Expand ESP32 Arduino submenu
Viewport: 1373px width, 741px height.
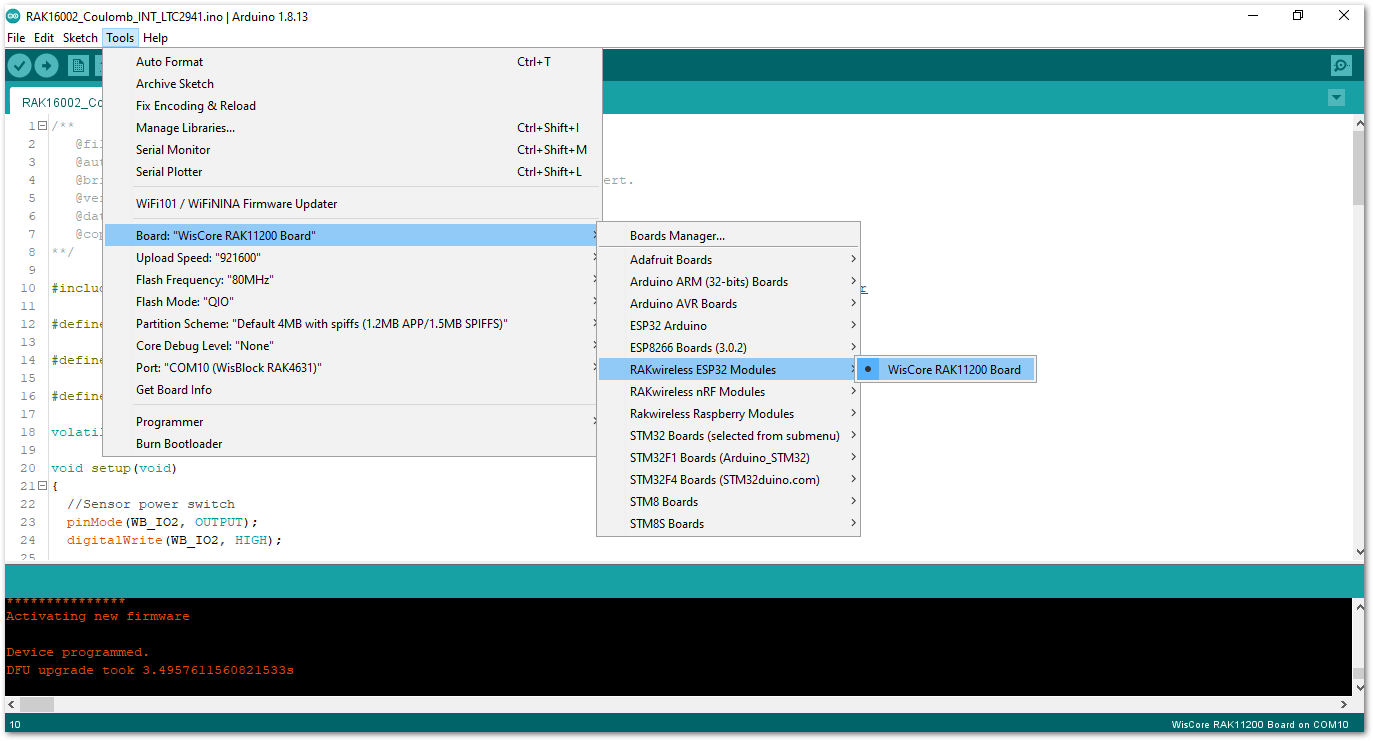pyautogui.click(x=728, y=326)
